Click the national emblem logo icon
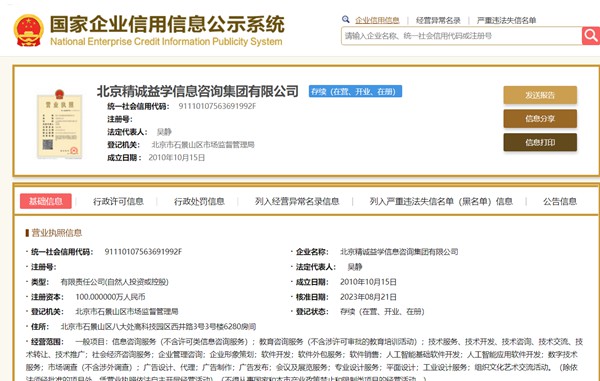The height and width of the screenshot is (381, 600). tap(29, 30)
